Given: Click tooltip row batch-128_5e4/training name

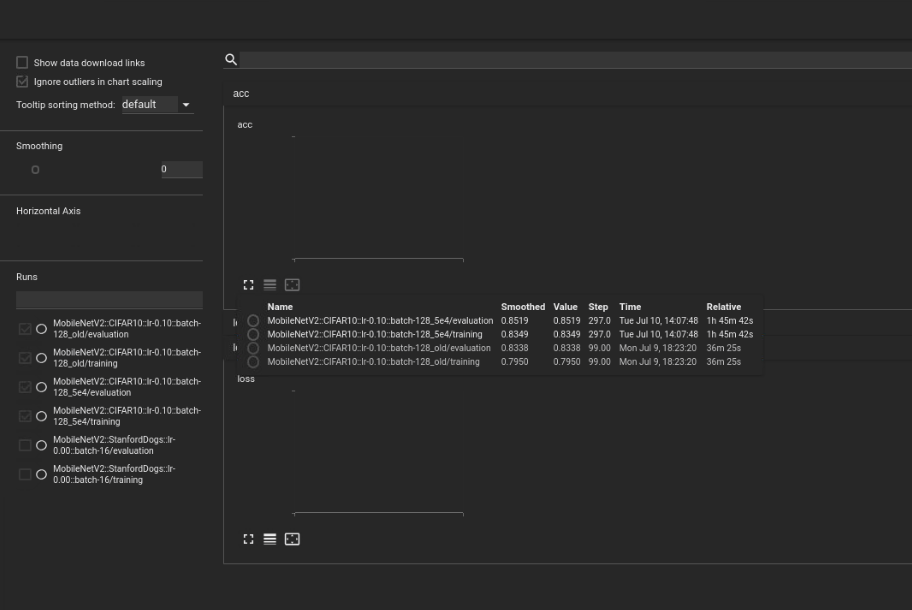Looking at the screenshot, I should click(x=375, y=334).
